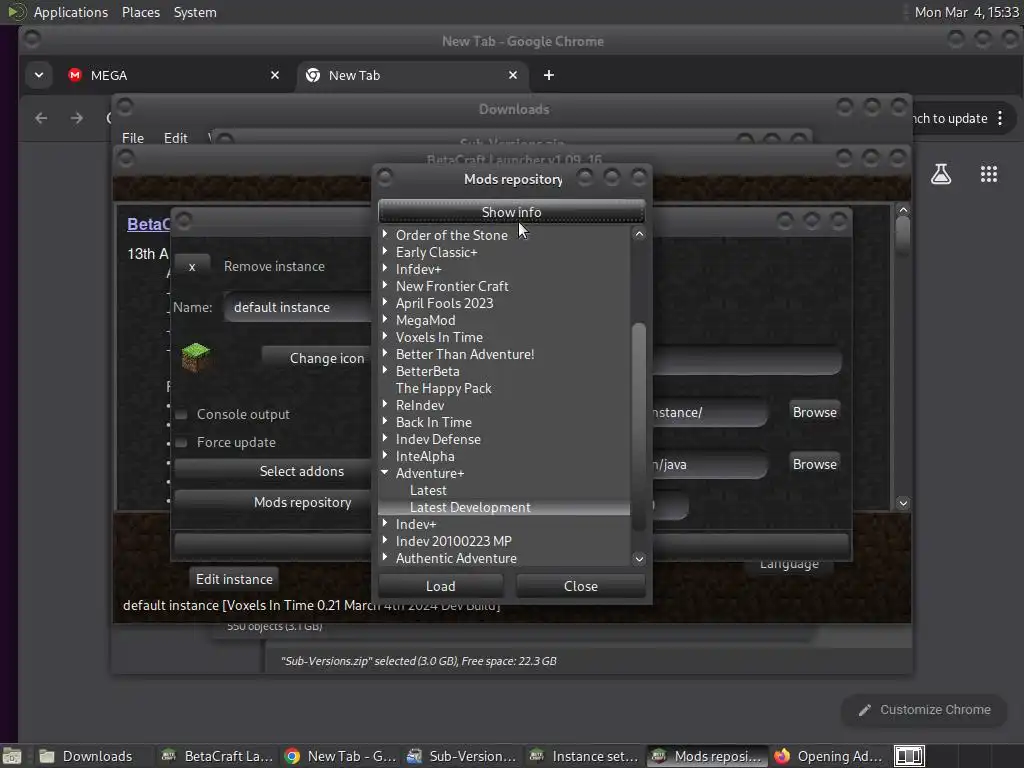Click Browse next to java path
The height and width of the screenshot is (768, 1024).
pos(814,464)
